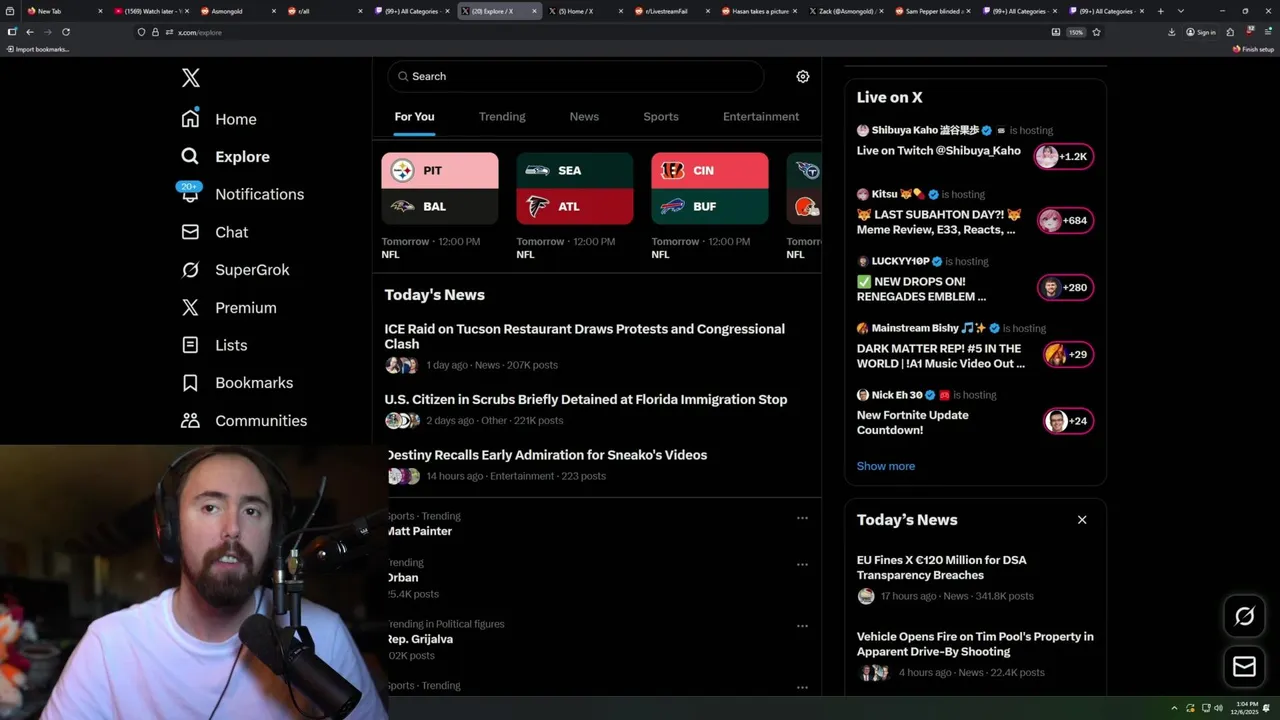Switch to the News tab
The height and width of the screenshot is (720, 1280).
[x=584, y=117]
